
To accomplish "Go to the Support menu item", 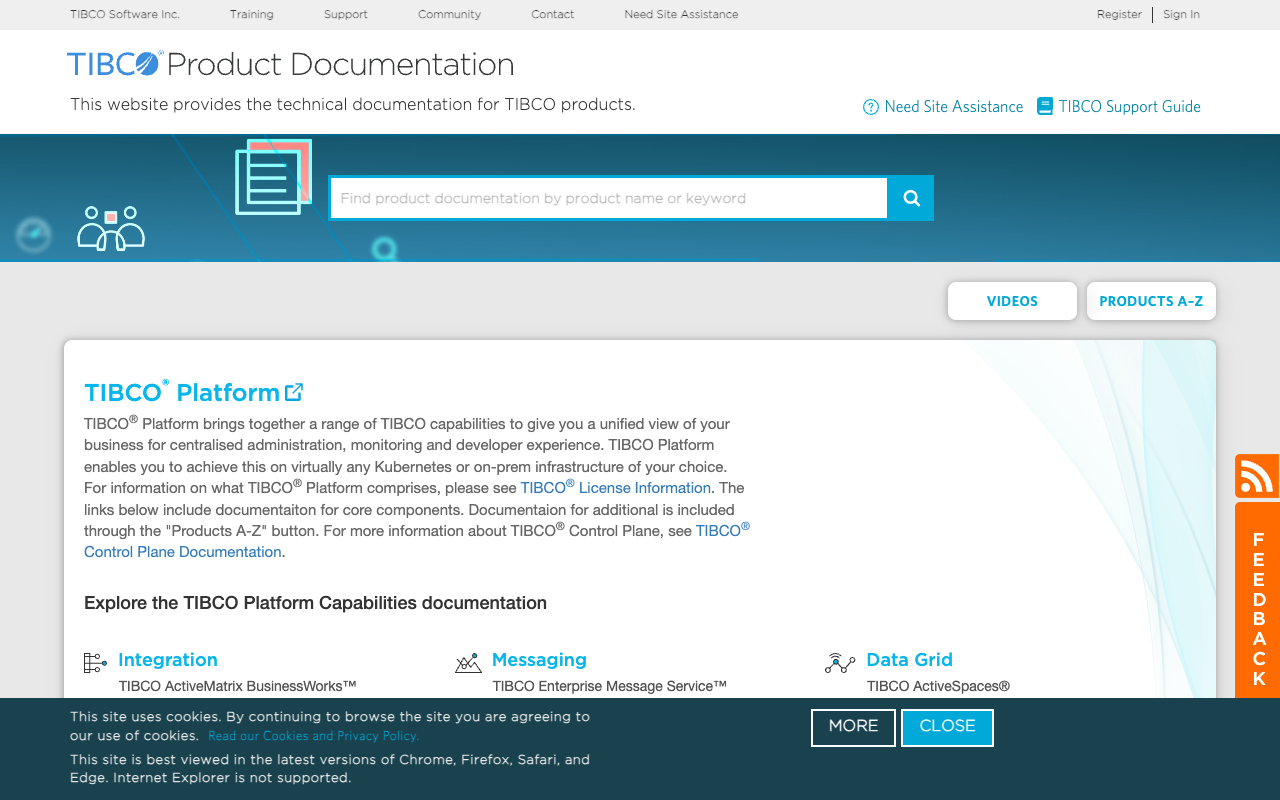I will pyautogui.click(x=346, y=14).
